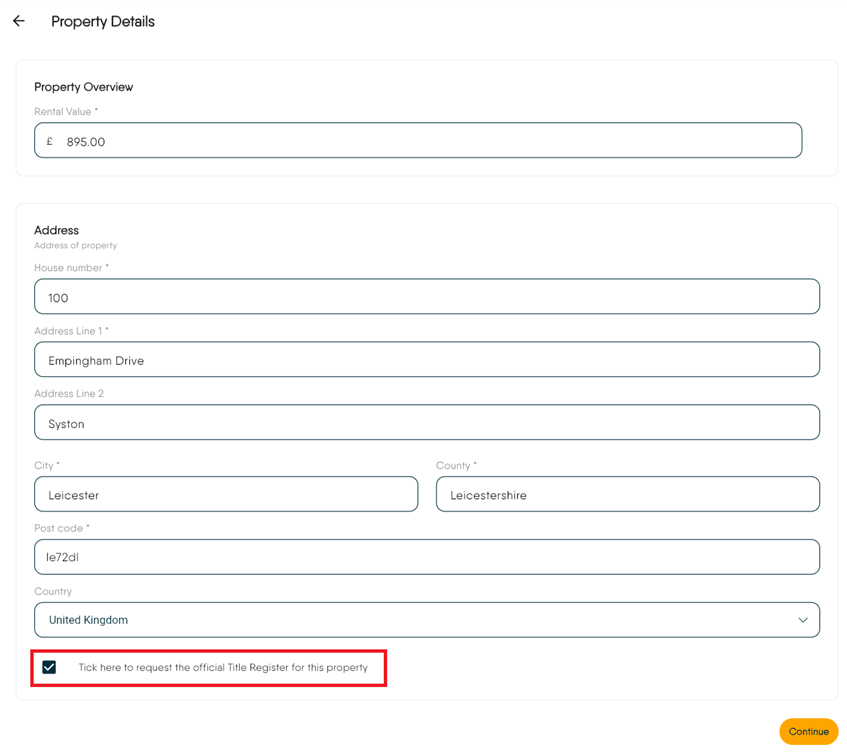Screen dimensions: 847x755
Task: Click the Rental Value field label
Action: 66,112
